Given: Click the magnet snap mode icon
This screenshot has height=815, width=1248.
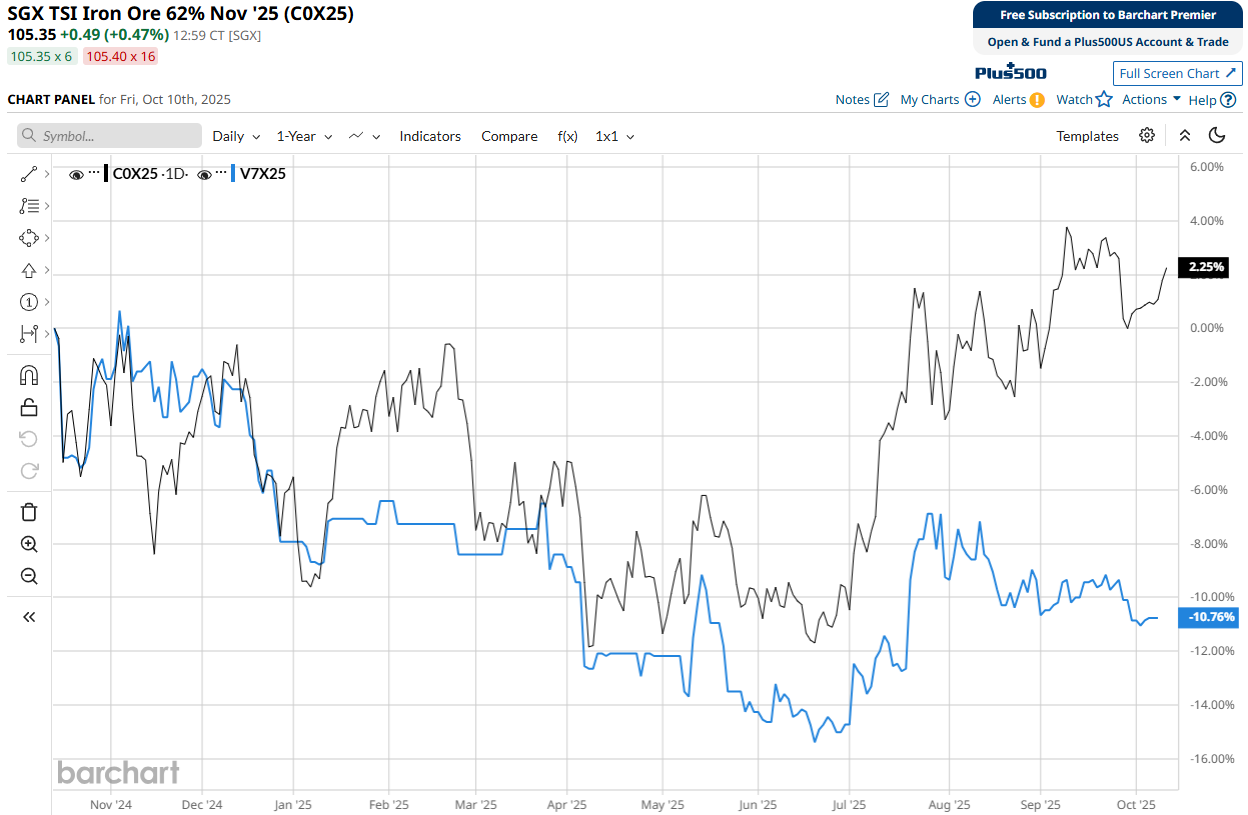Looking at the screenshot, I should 28,375.
